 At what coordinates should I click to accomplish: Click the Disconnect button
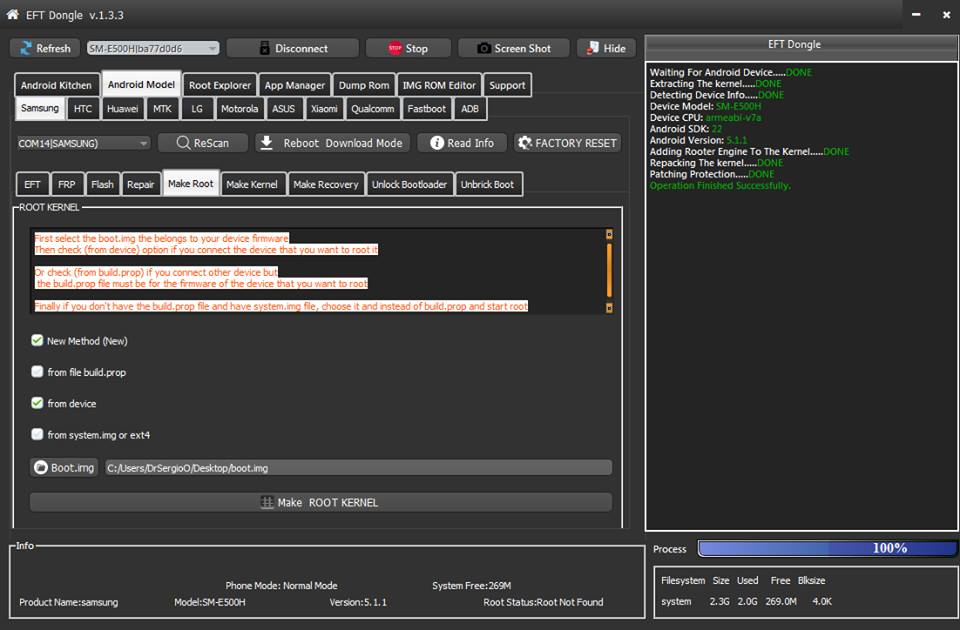click(x=293, y=48)
